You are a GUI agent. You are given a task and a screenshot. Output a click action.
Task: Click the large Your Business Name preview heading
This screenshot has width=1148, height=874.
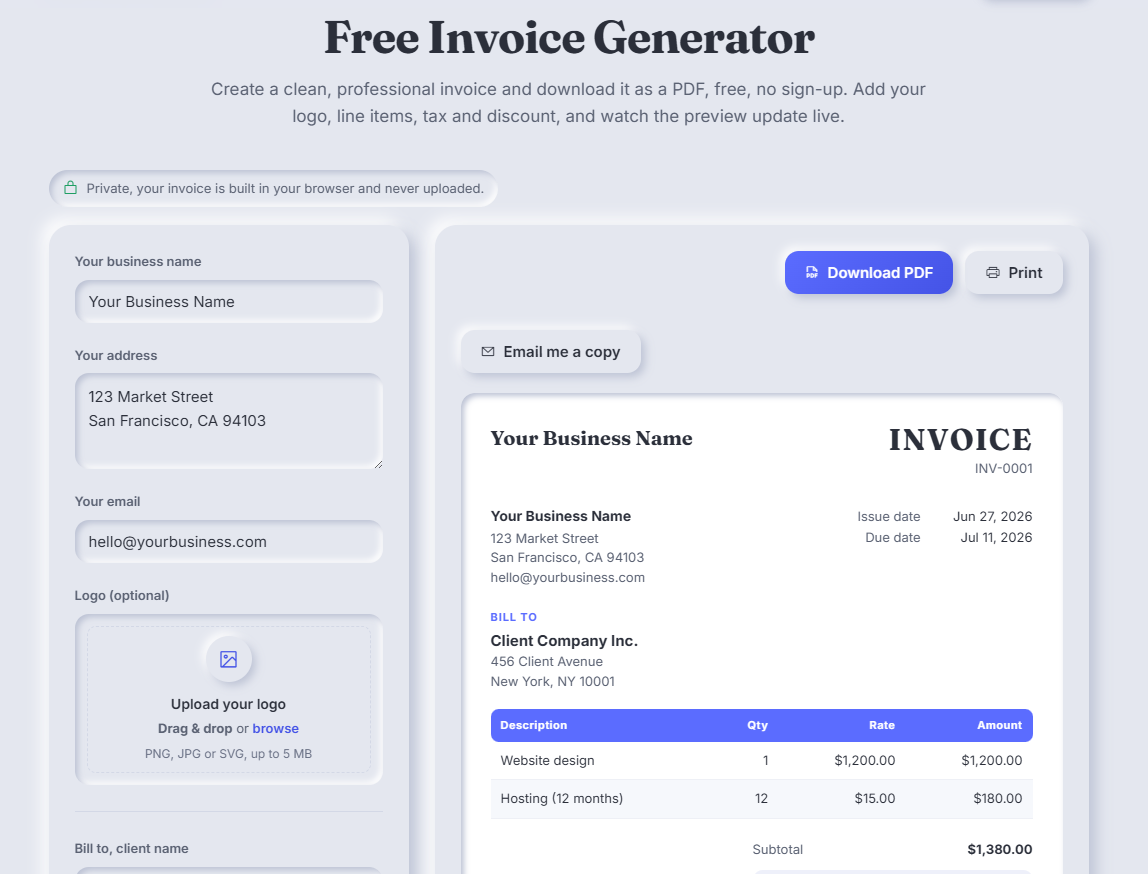click(x=592, y=438)
